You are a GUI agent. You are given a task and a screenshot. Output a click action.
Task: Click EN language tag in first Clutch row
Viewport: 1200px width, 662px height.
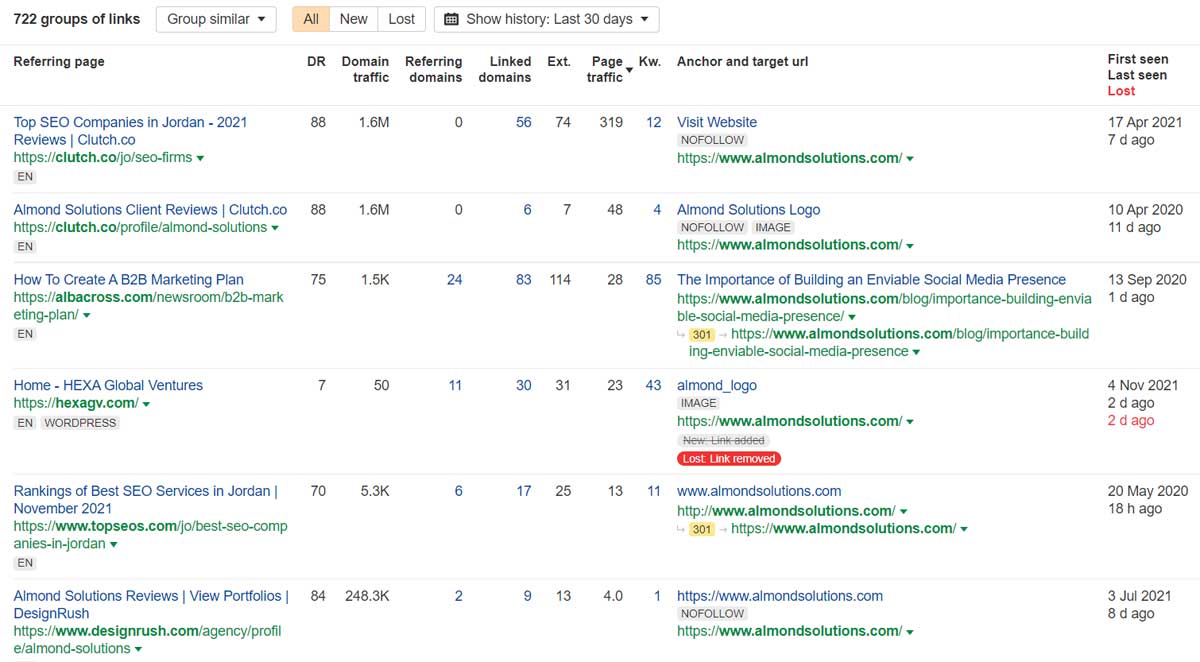25,177
